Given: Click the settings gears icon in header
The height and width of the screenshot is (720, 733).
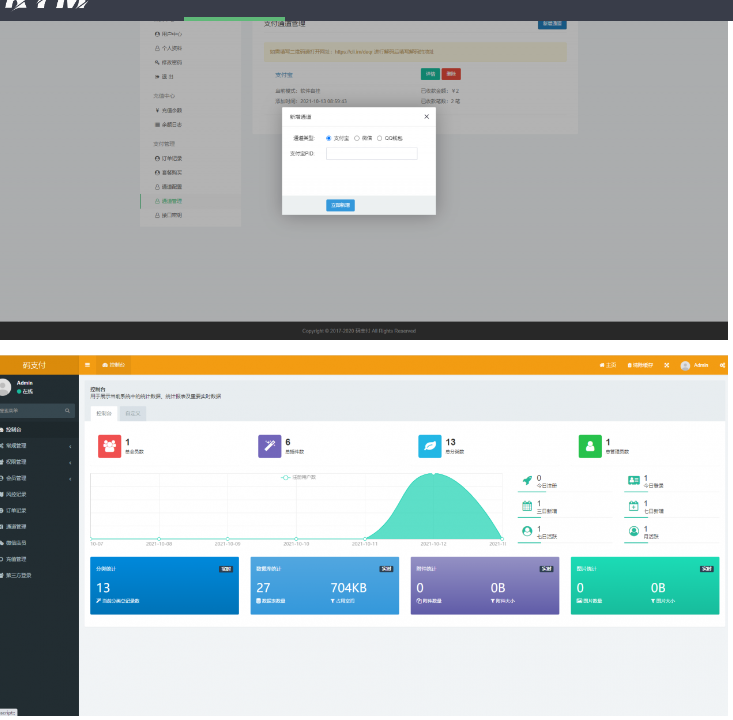Looking at the screenshot, I should (x=722, y=366).
